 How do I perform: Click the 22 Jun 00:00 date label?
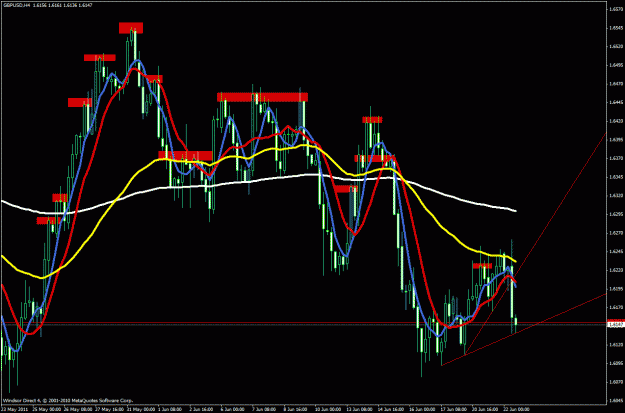(516, 409)
